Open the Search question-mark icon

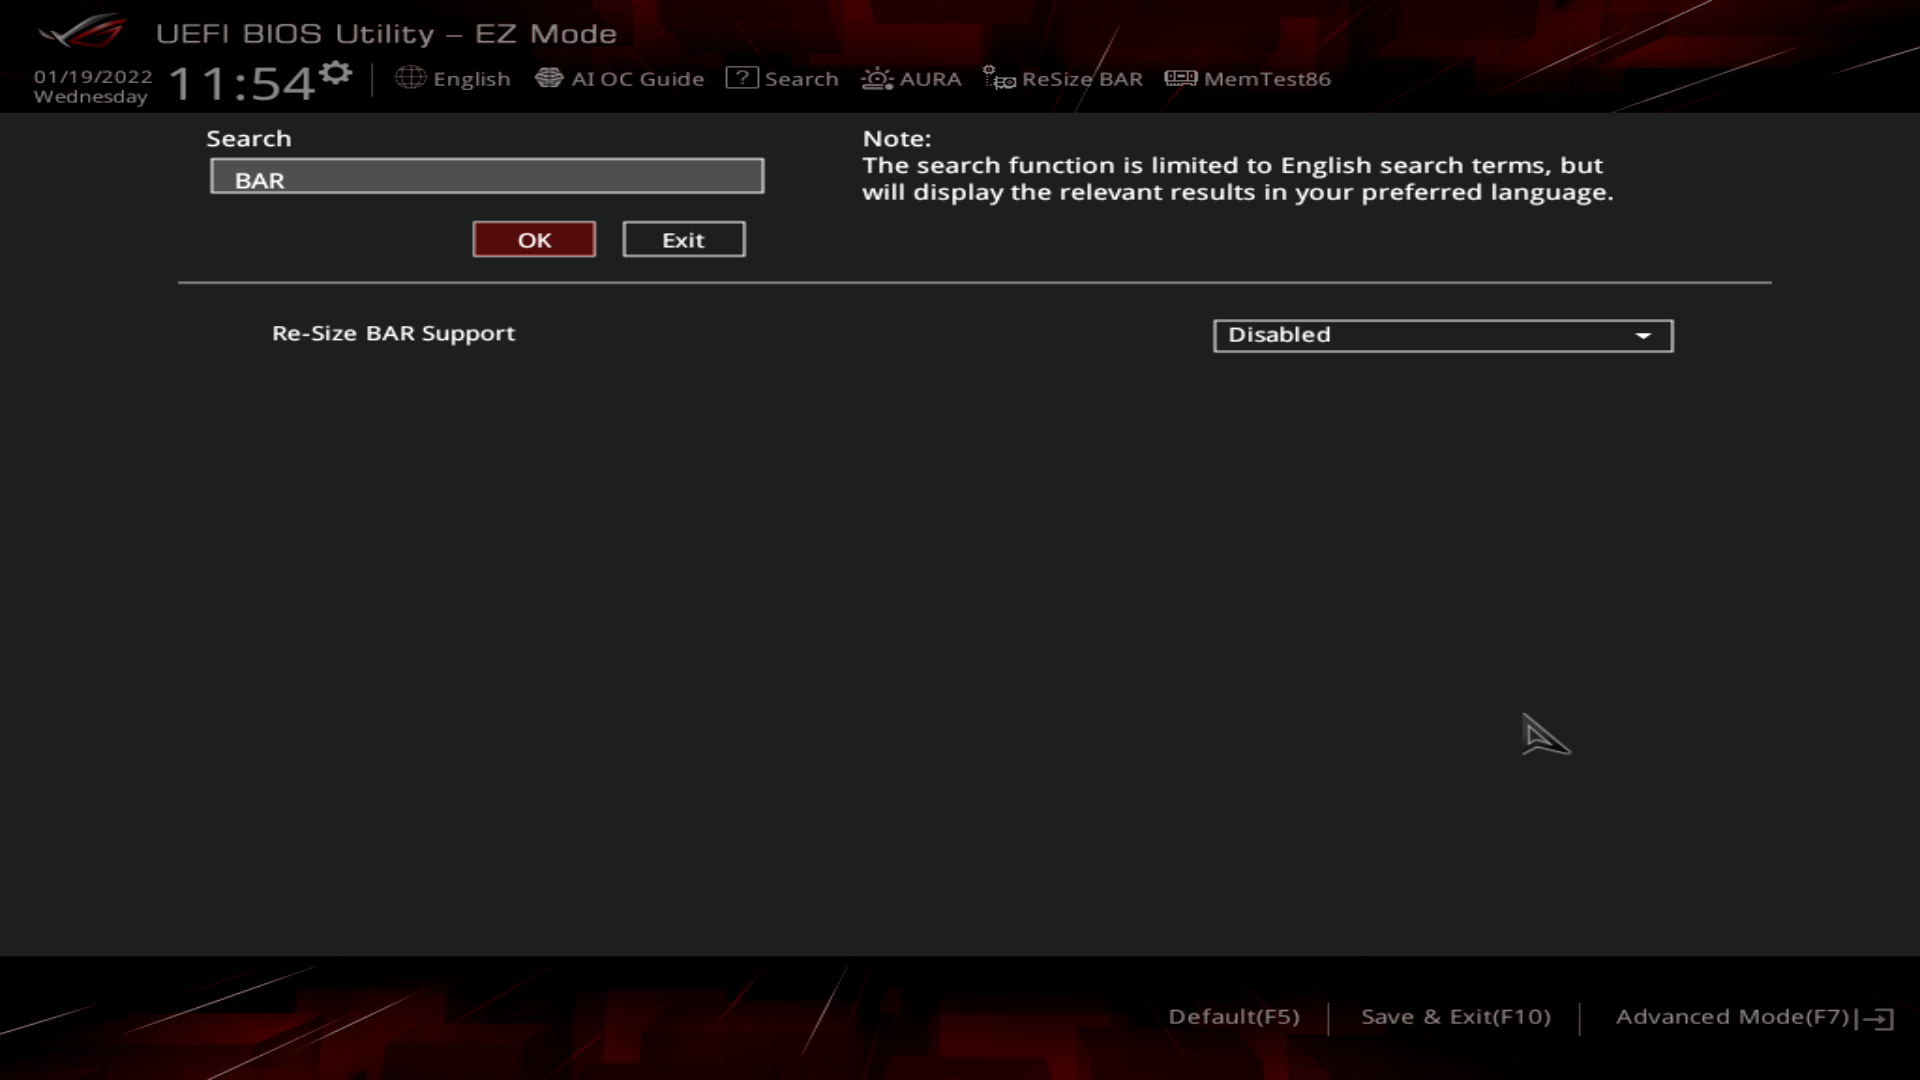tap(741, 78)
